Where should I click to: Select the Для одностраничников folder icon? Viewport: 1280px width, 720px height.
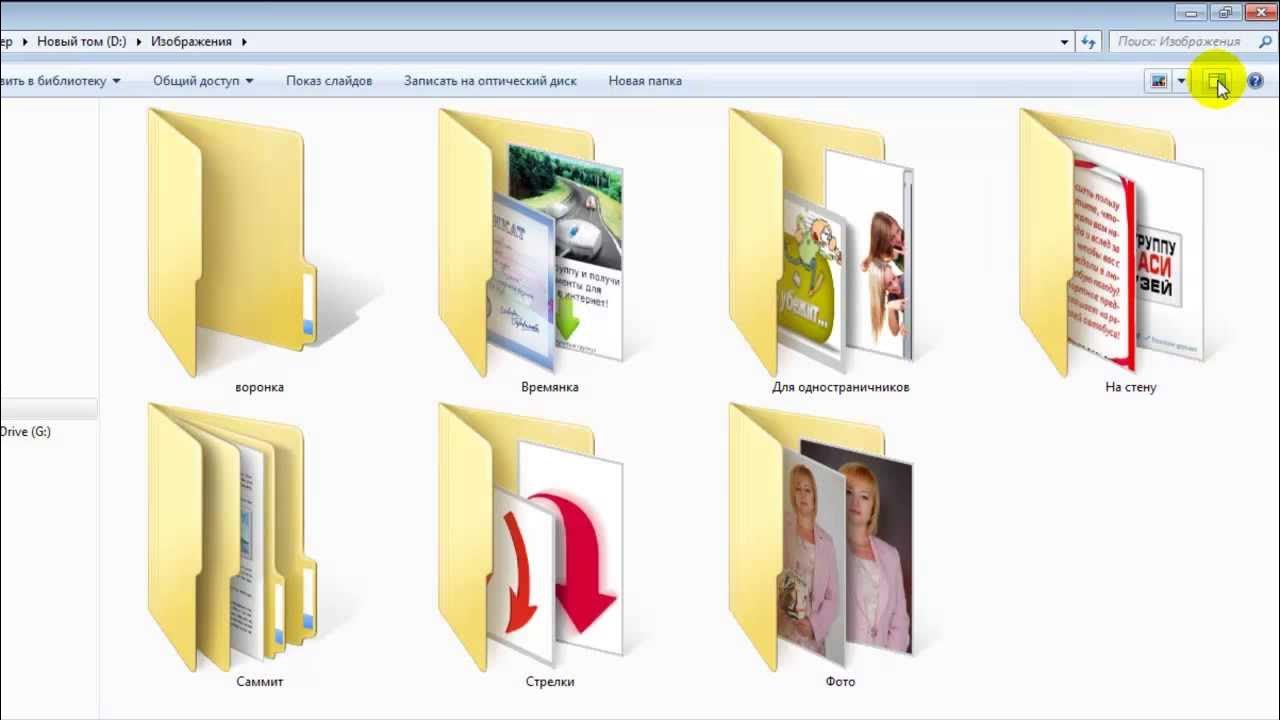click(820, 242)
